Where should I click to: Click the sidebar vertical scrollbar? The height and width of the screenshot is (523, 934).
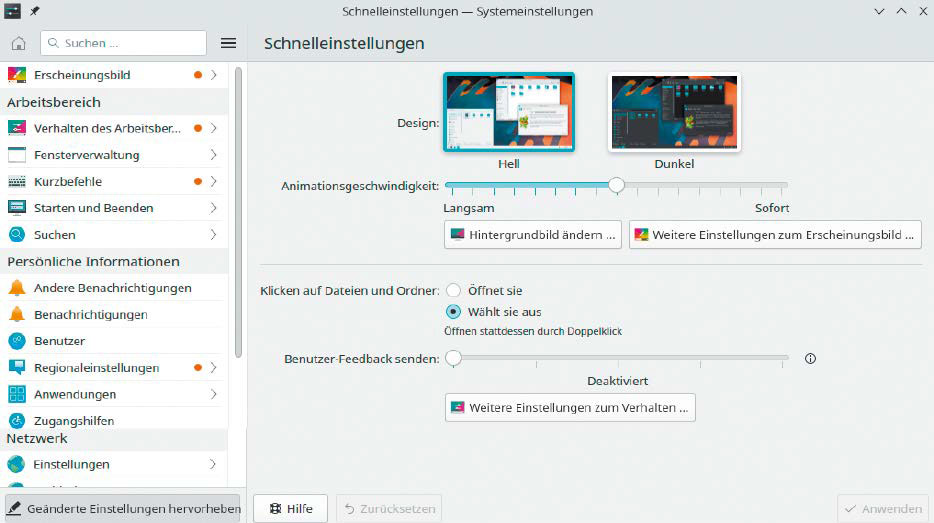(238, 213)
